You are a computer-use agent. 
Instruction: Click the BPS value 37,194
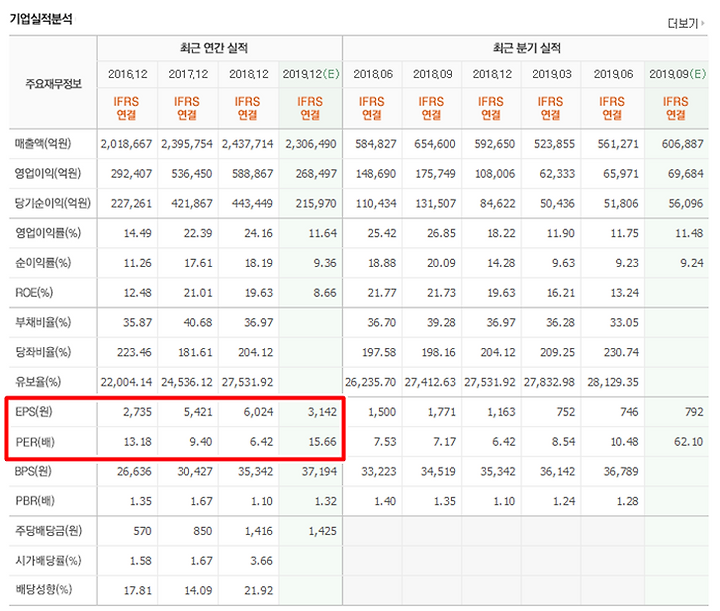(x=319, y=472)
